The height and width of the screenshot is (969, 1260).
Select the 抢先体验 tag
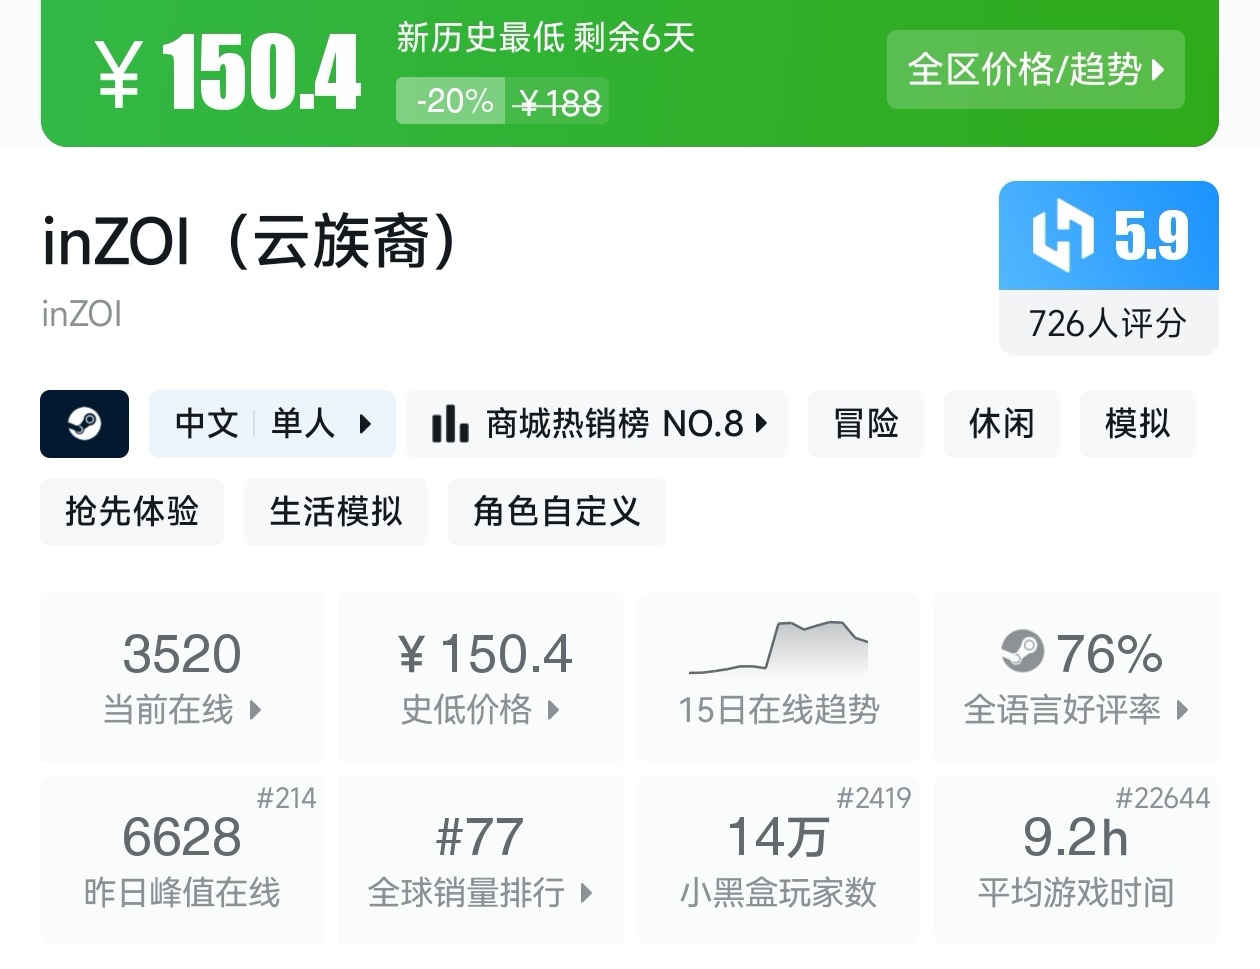point(132,512)
